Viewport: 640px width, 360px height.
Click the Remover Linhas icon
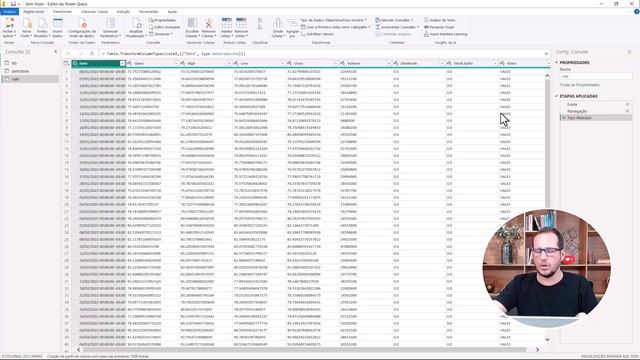pyautogui.click(x=241, y=23)
